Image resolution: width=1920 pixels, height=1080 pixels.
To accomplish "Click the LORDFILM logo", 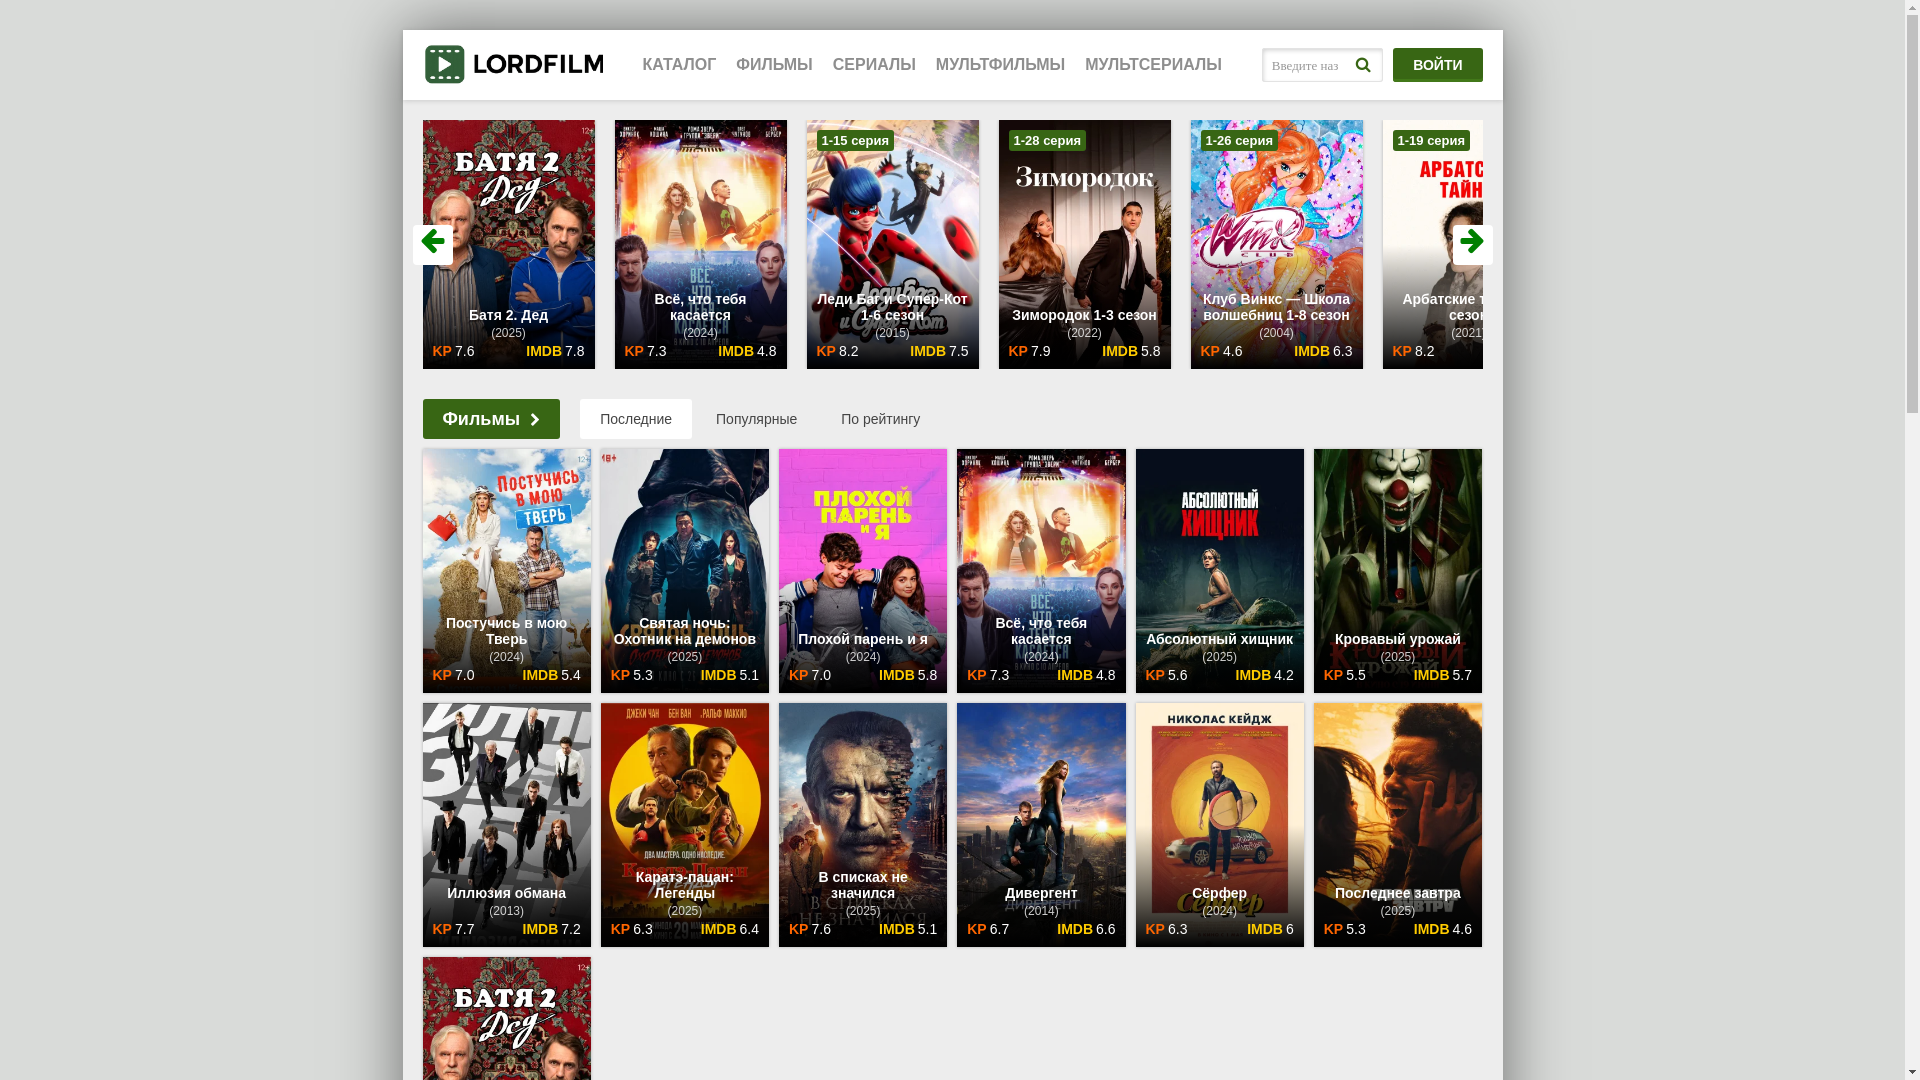I will pos(514,64).
